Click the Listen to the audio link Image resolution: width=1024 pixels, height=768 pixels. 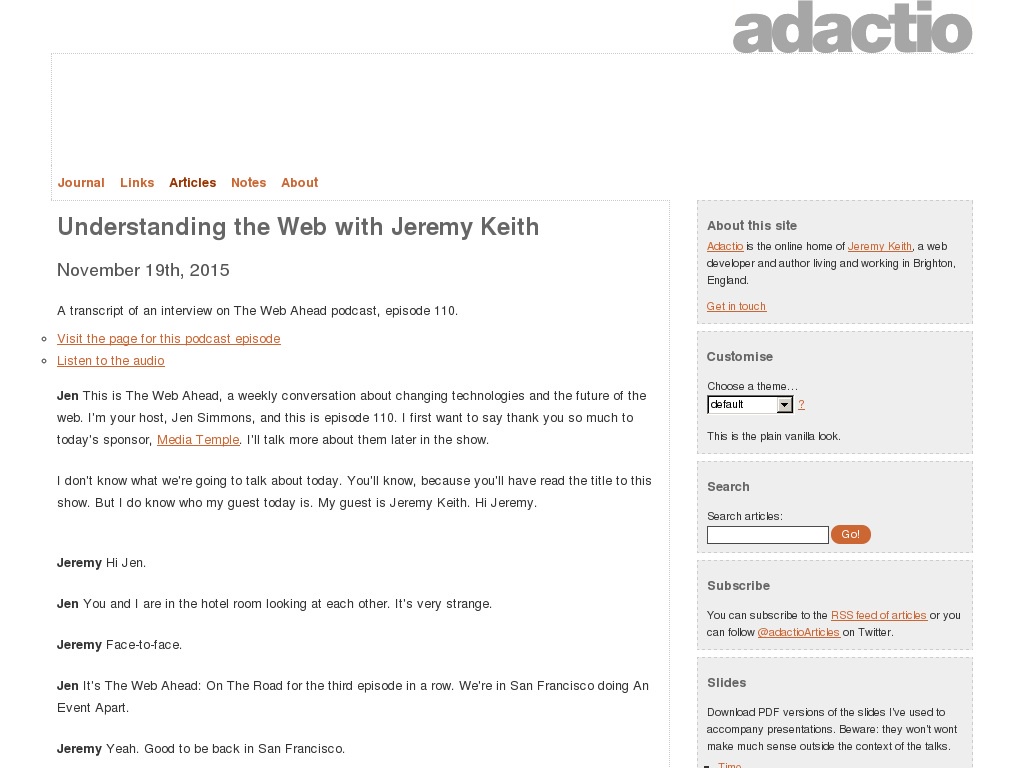point(110,361)
